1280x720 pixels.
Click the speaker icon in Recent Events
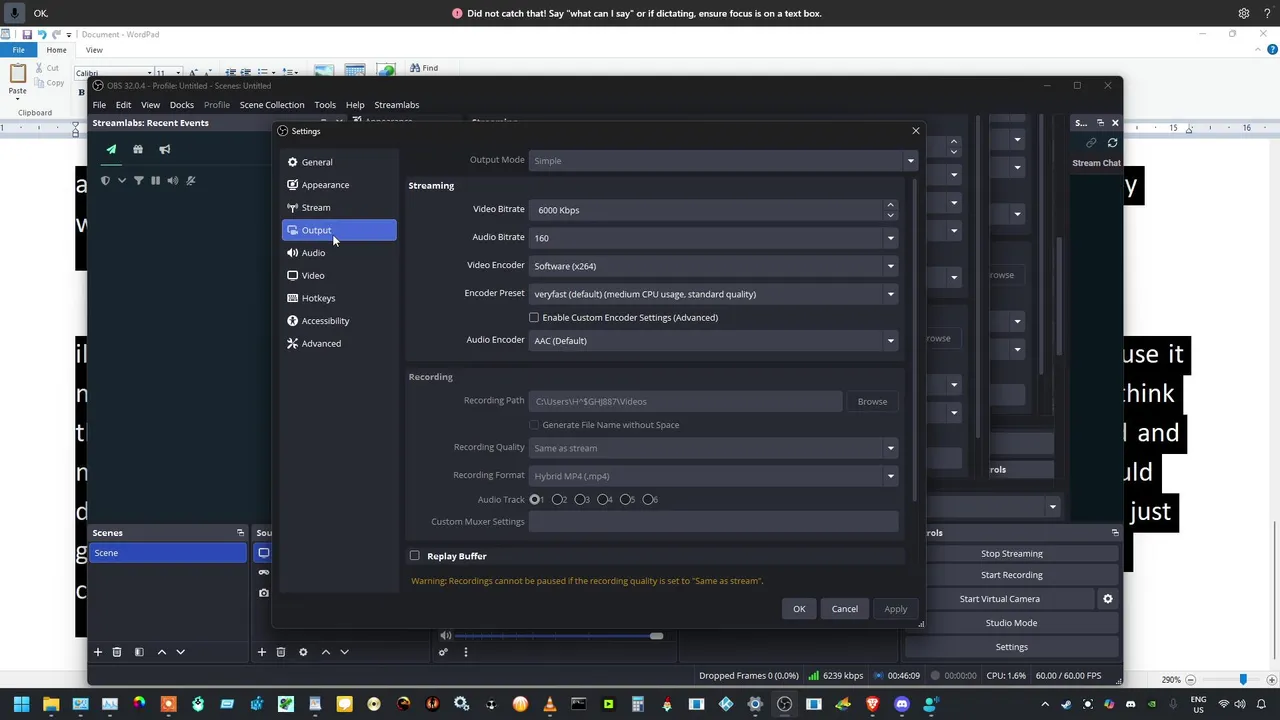pos(173,180)
